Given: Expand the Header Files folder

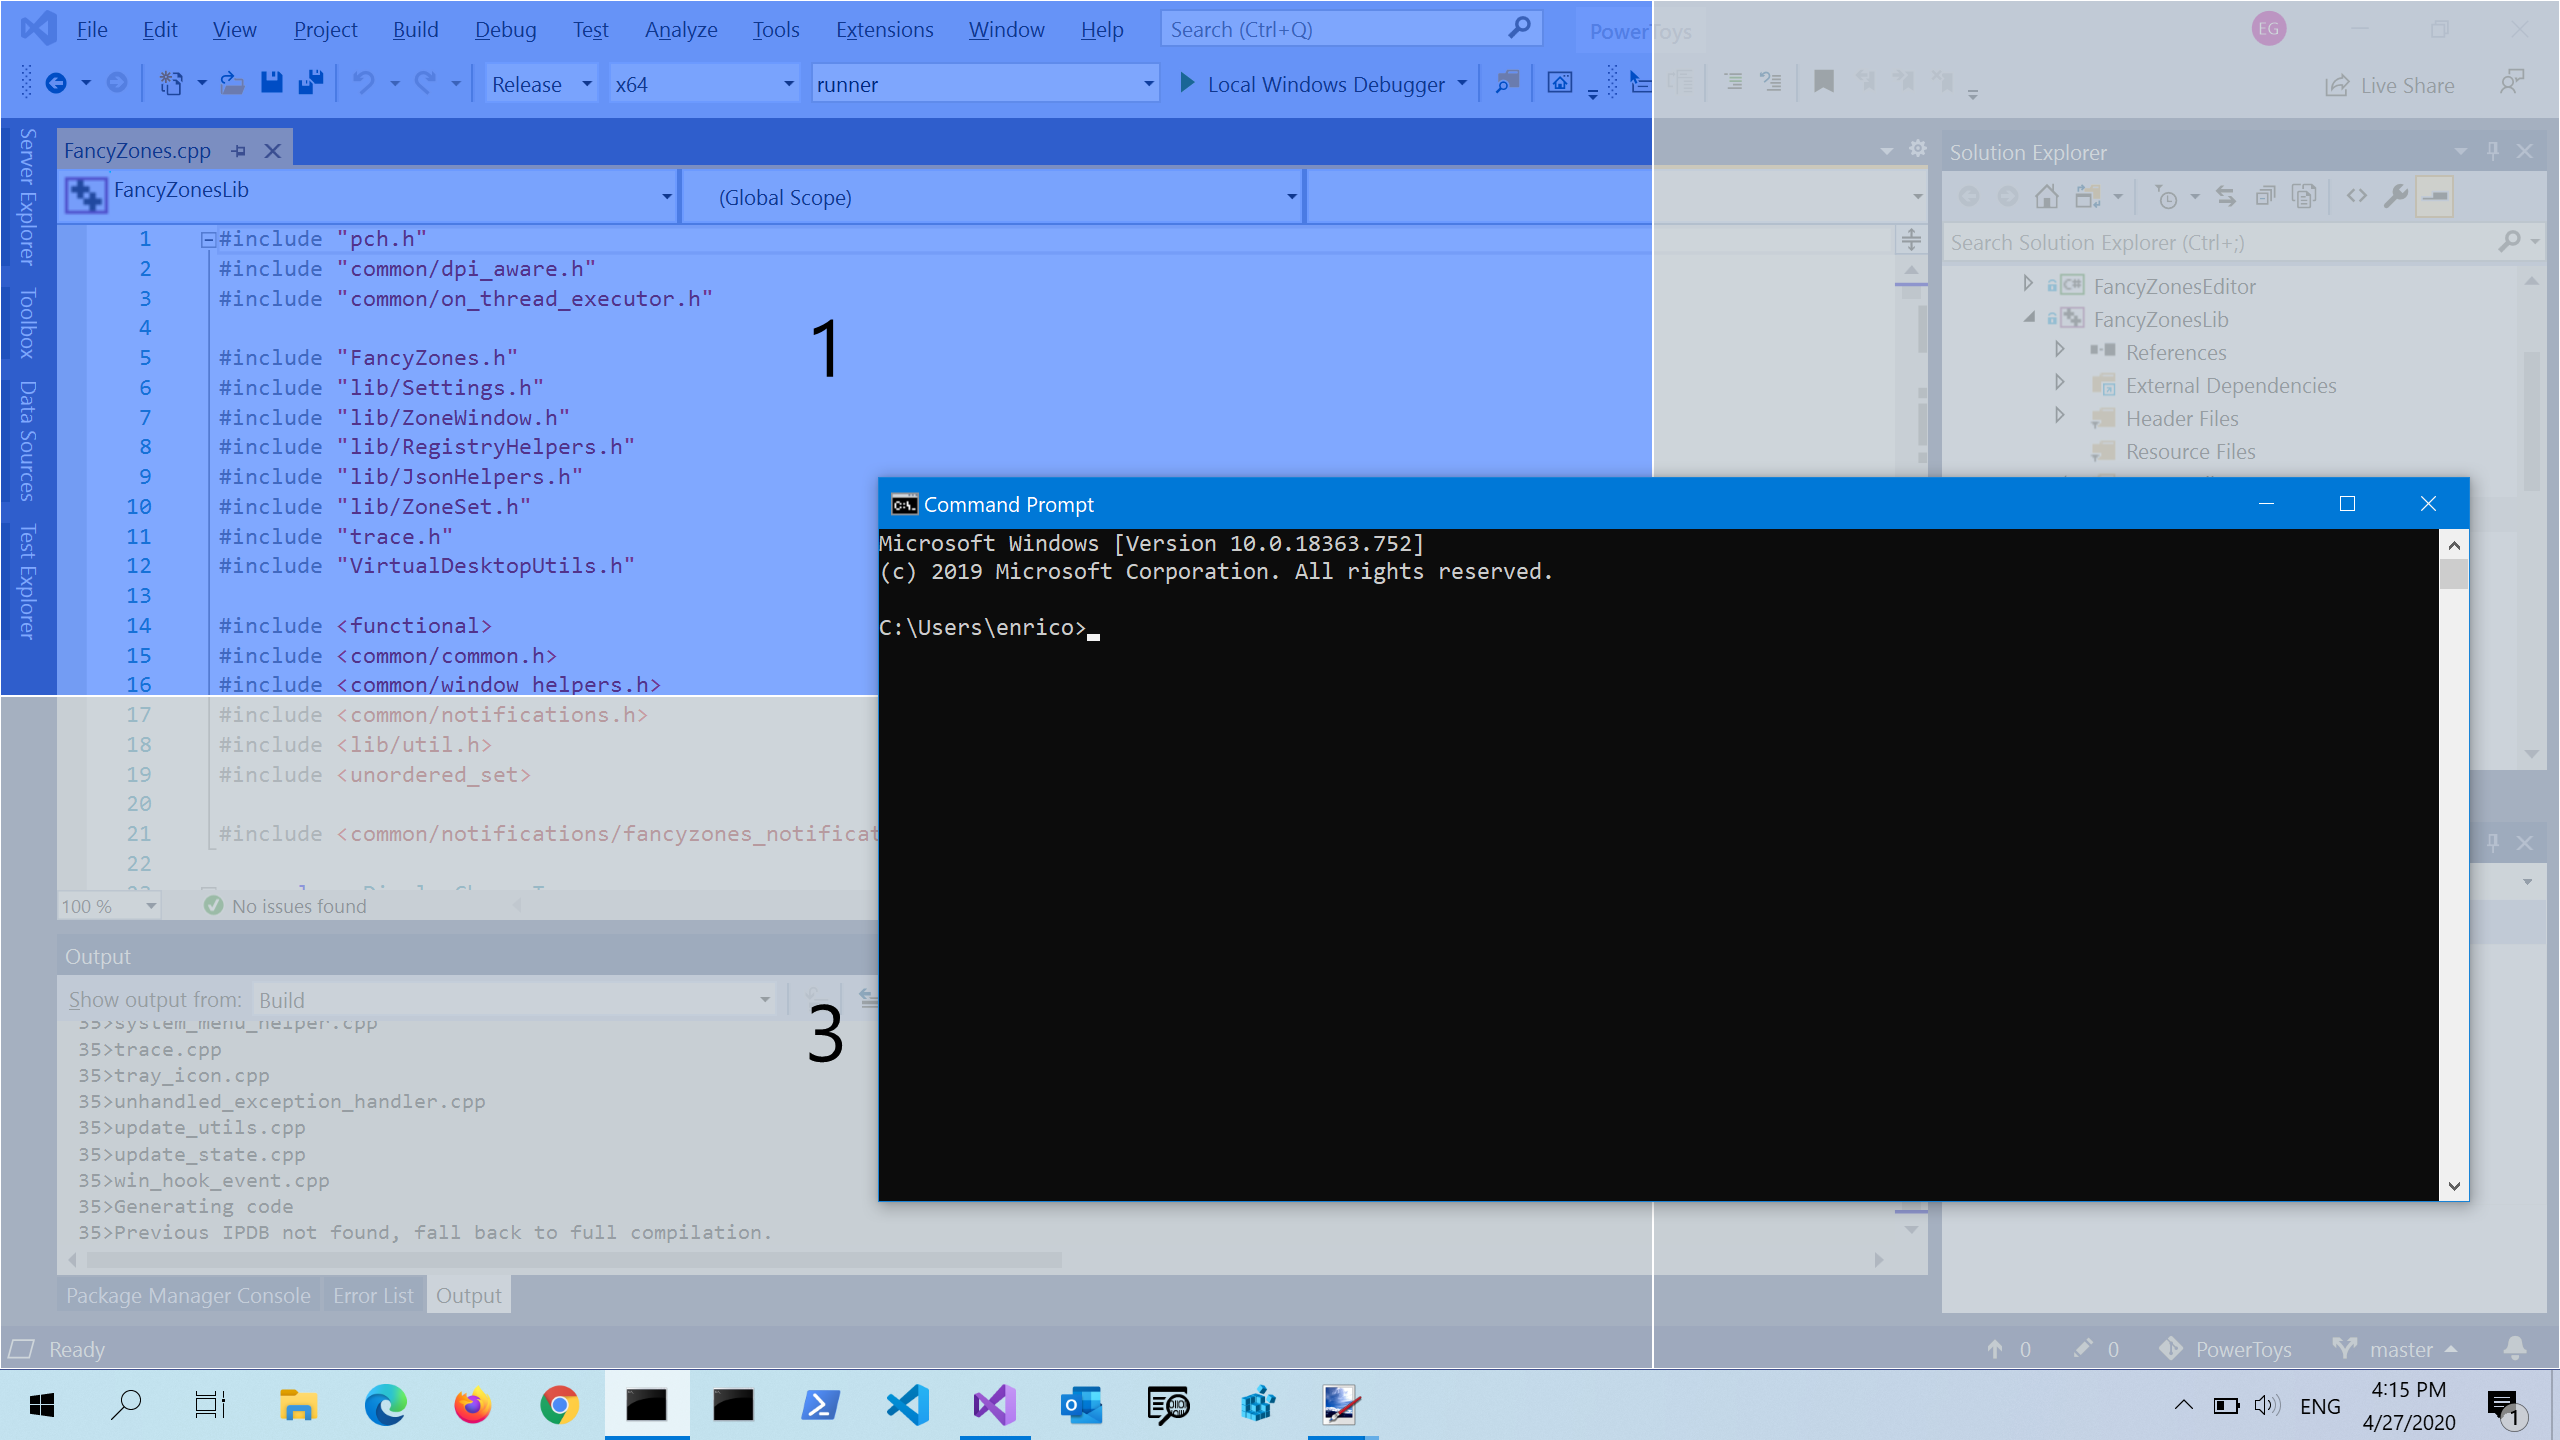Looking at the screenshot, I should pyautogui.click(x=2061, y=417).
